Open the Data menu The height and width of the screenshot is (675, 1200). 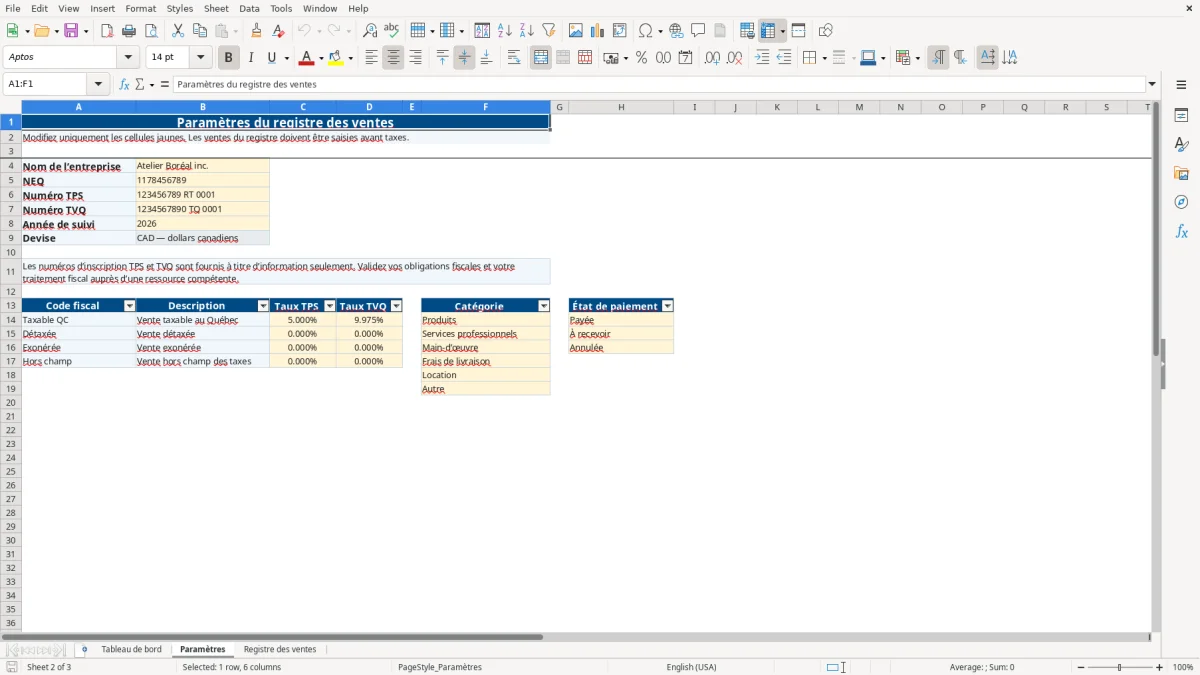(x=249, y=8)
